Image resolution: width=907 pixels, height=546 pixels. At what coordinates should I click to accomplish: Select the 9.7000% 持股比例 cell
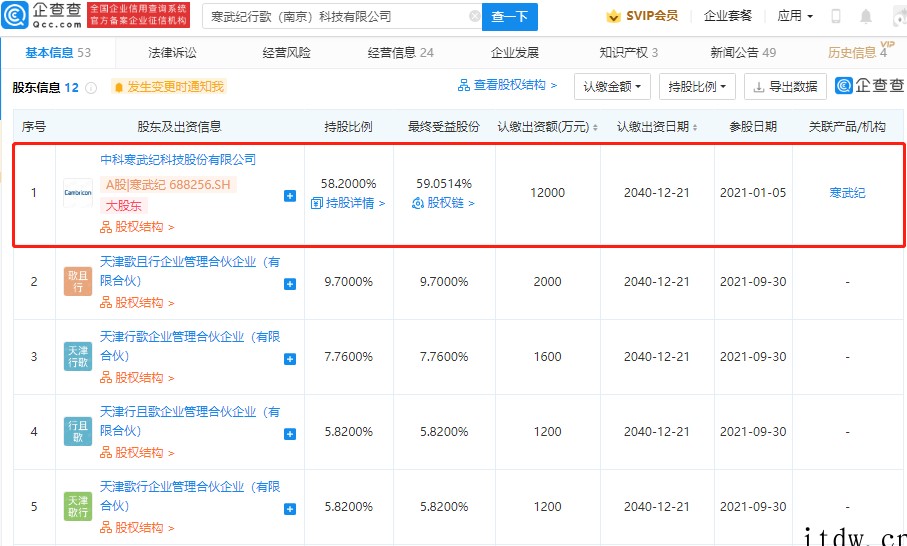pyautogui.click(x=348, y=282)
